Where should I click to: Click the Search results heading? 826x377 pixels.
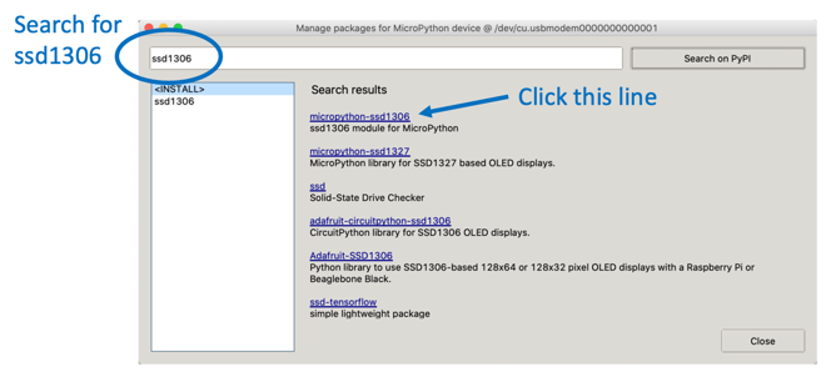pos(349,90)
